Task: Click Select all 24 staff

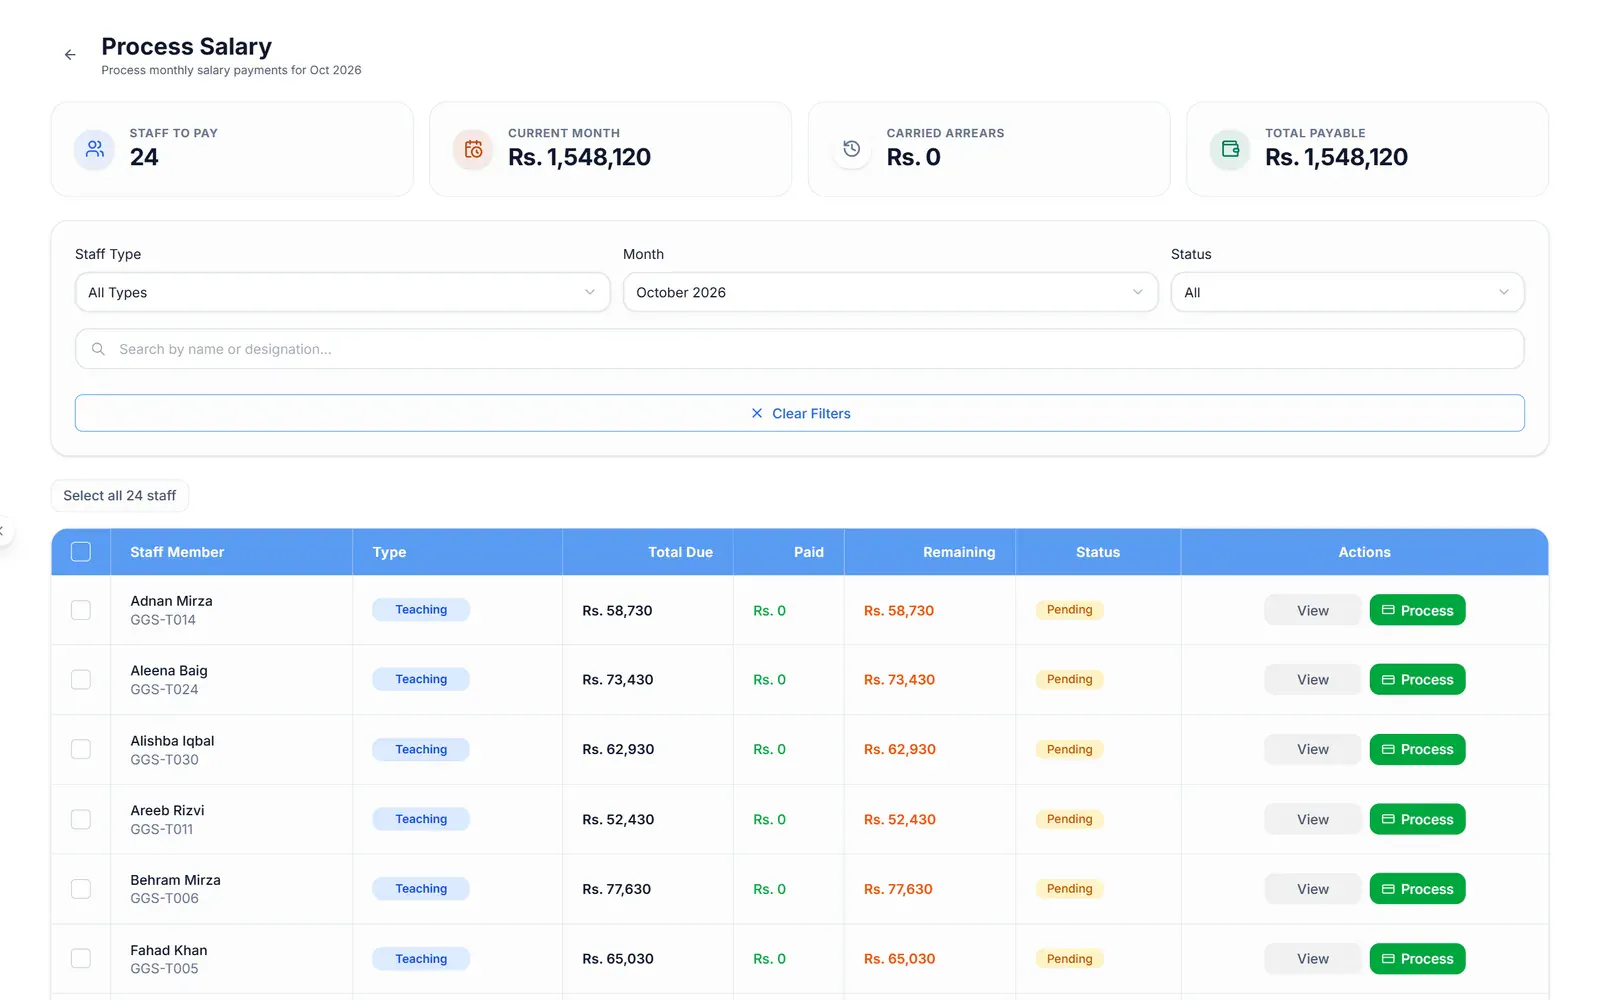Action: click(x=120, y=495)
